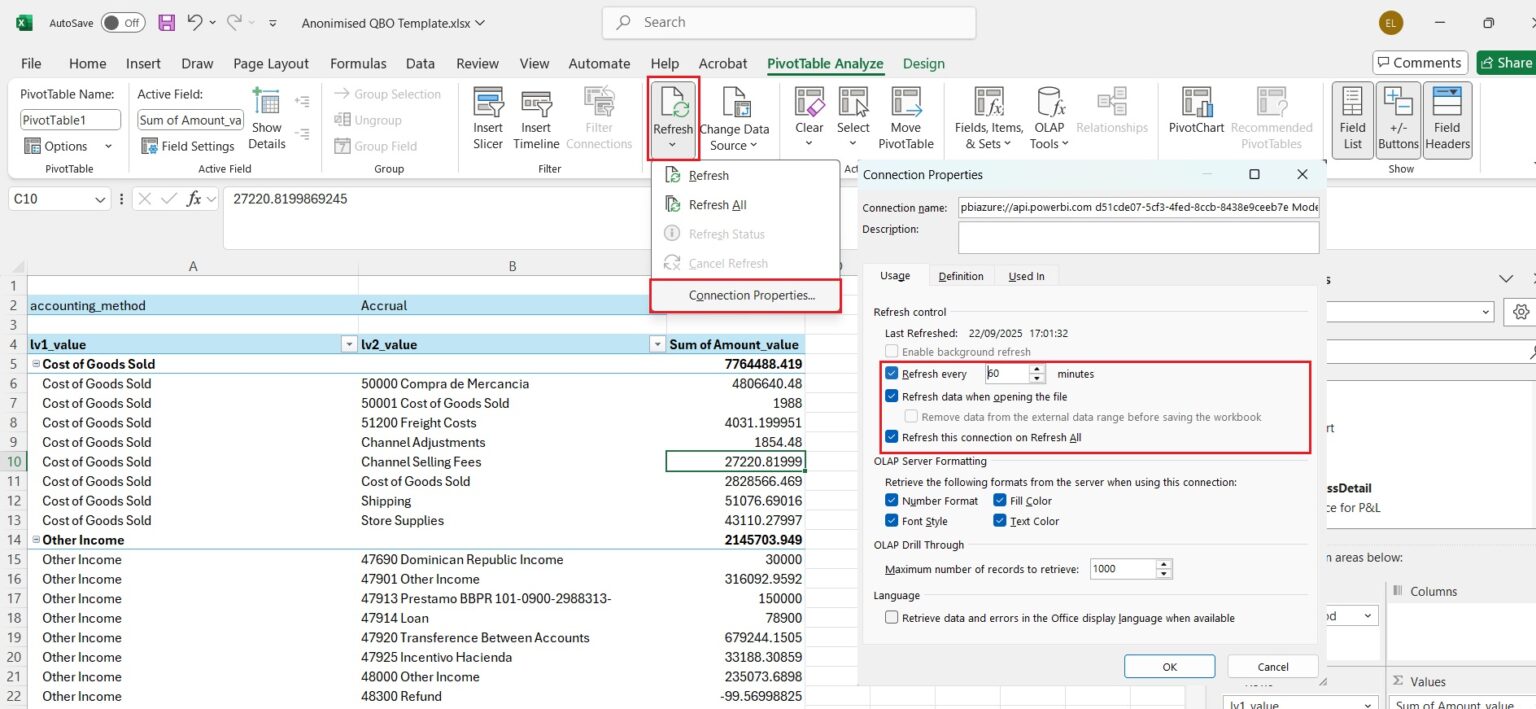1536x709 pixels.
Task: Uncheck Refresh this connection on Refresh All
Action: point(893,437)
